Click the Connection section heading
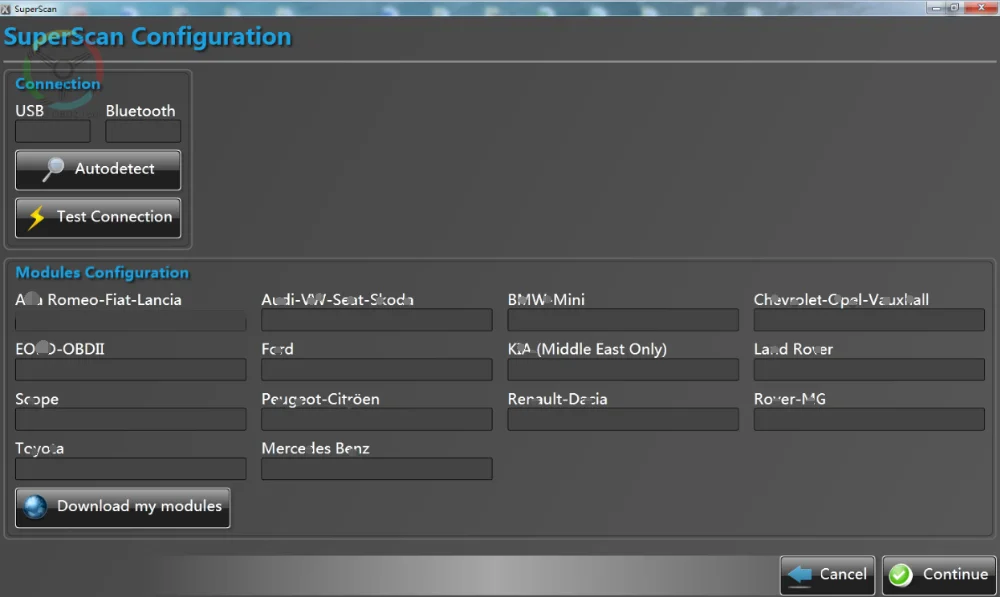The image size is (1000, 597). [58, 84]
